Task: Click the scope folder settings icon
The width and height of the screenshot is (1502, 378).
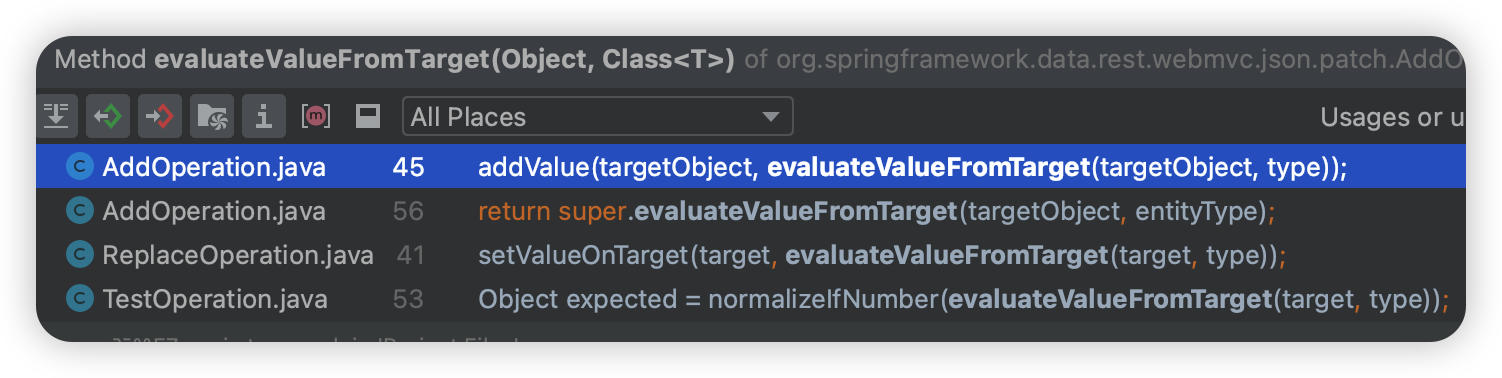Action: pyautogui.click(x=212, y=117)
